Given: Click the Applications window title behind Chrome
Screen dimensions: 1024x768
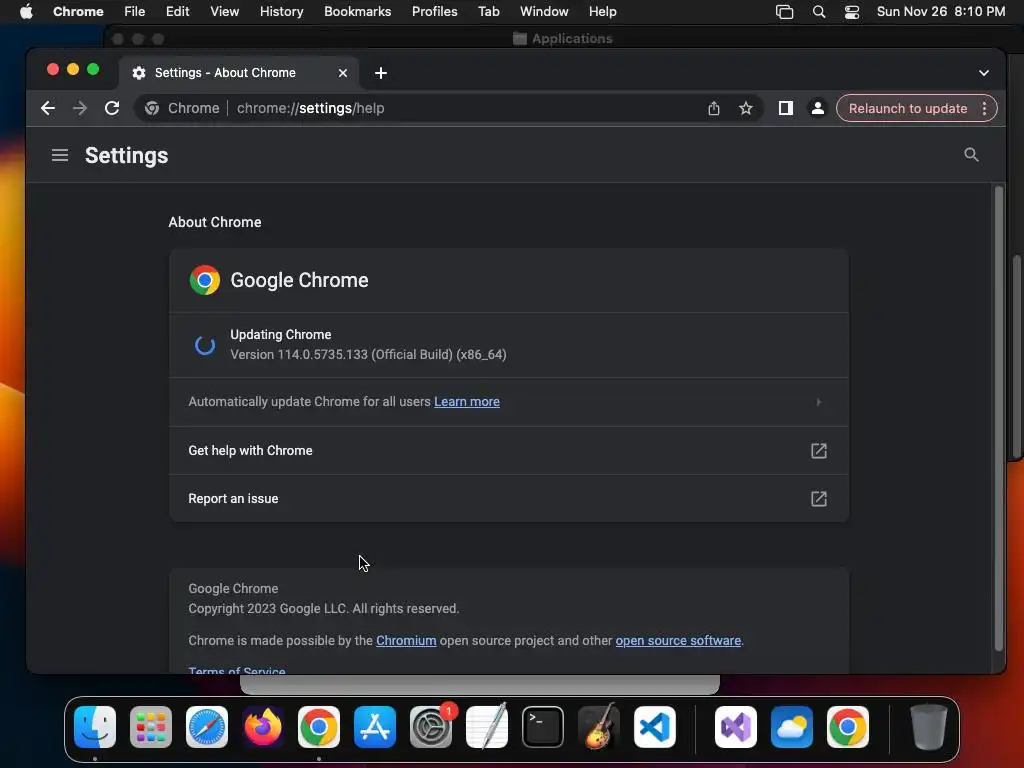Looking at the screenshot, I should (x=572, y=39).
